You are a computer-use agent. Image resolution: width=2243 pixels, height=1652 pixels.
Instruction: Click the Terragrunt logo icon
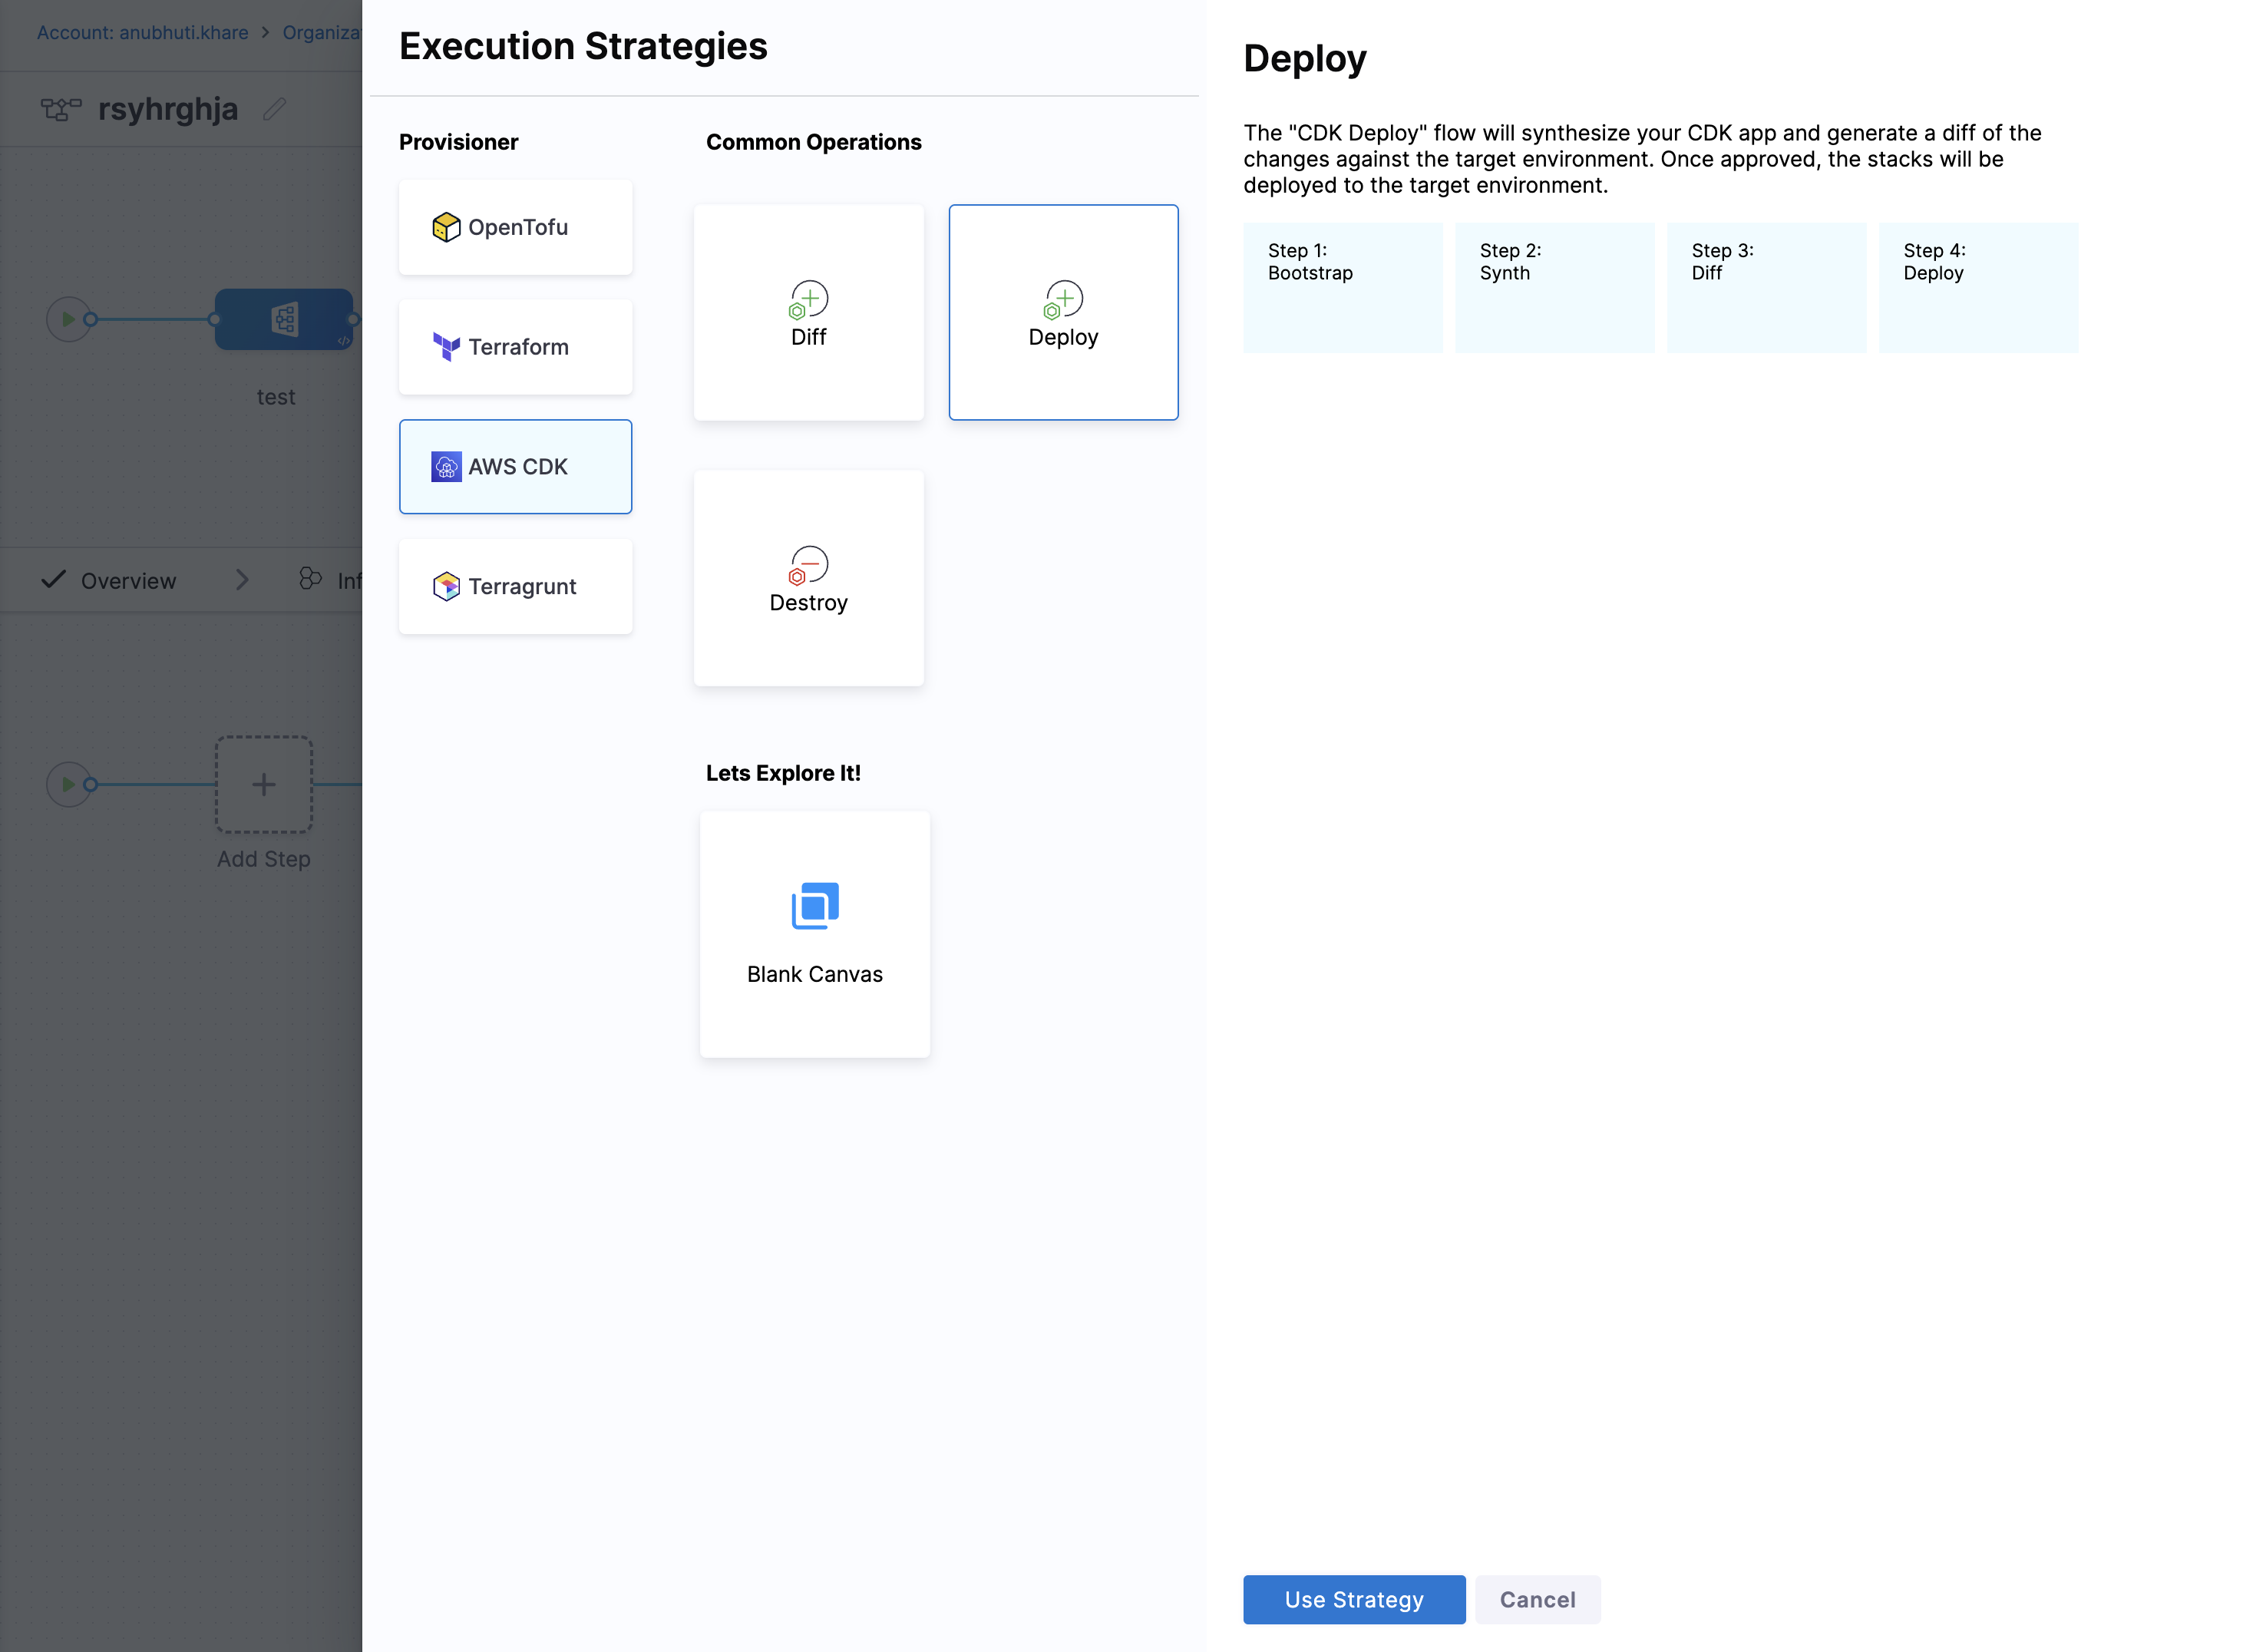click(x=446, y=586)
